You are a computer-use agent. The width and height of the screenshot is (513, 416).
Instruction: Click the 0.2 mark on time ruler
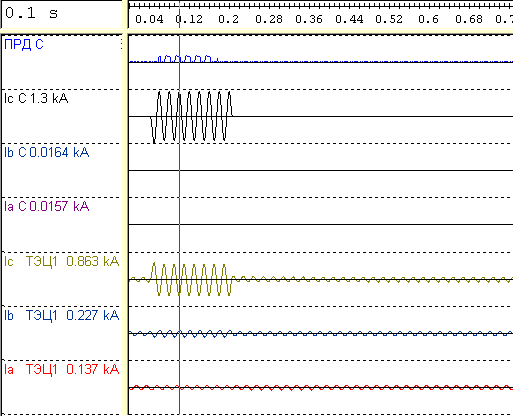click(229, 19)
